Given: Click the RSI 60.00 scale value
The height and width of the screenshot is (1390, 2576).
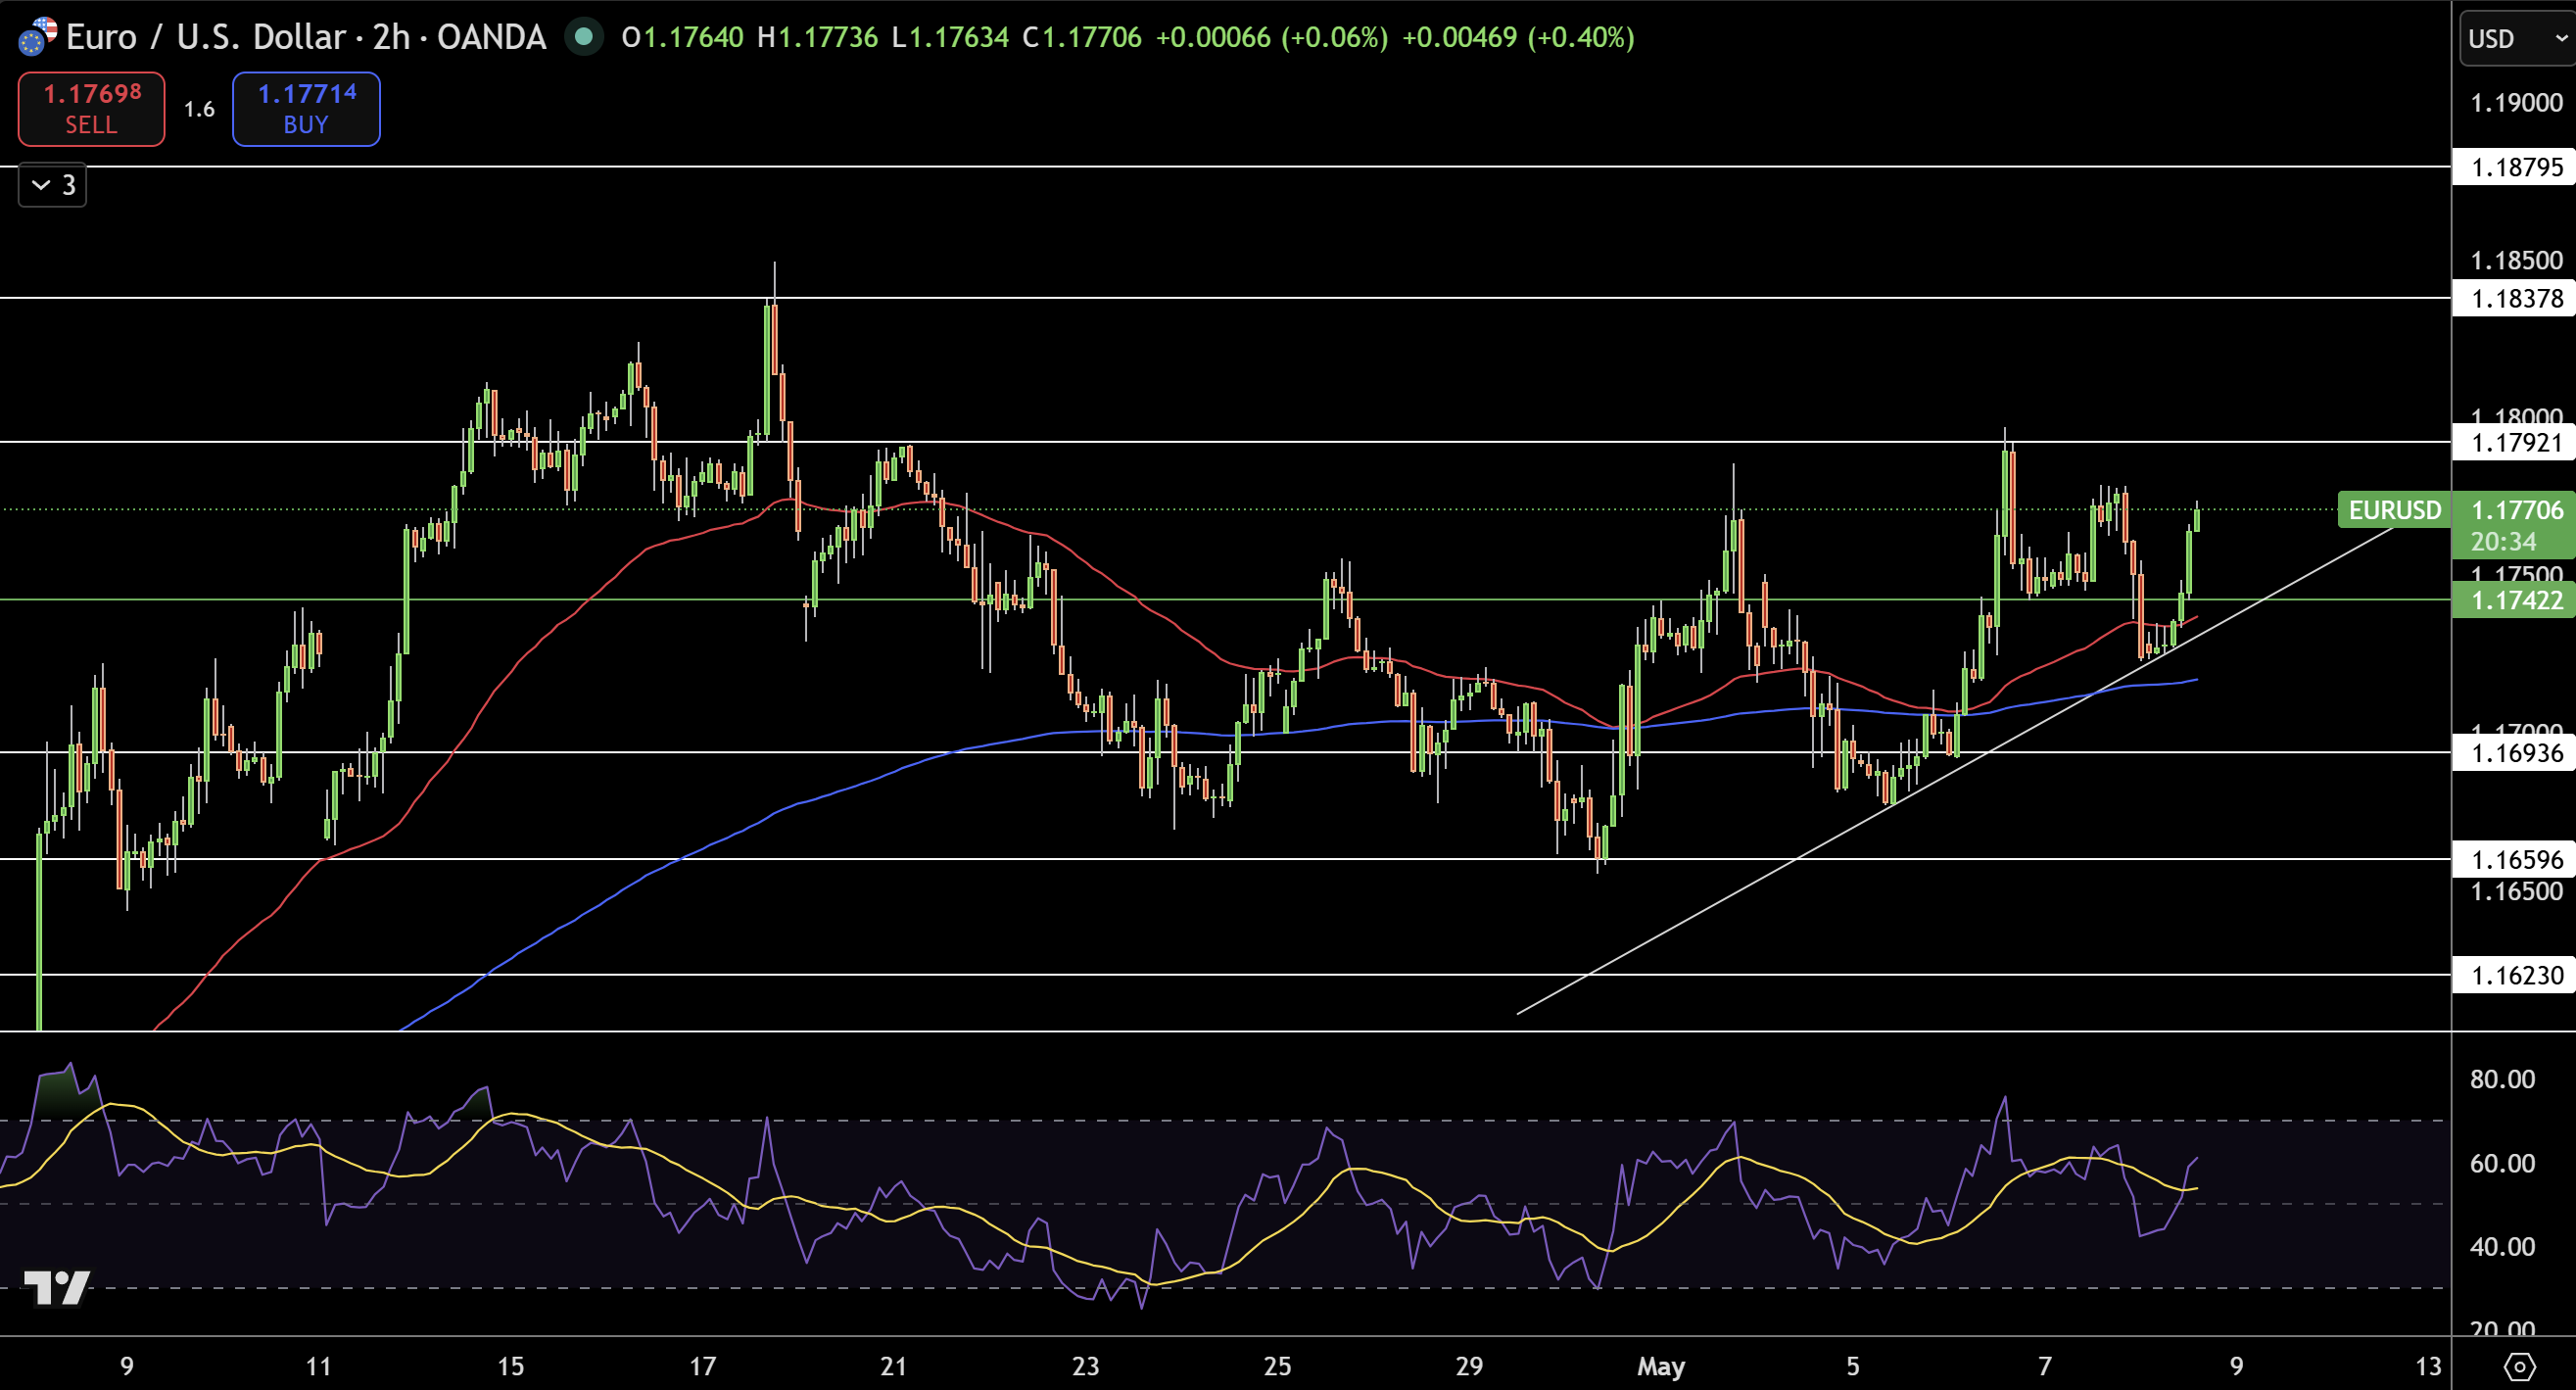Looking at the screenshot, I should (2502, 1163).
